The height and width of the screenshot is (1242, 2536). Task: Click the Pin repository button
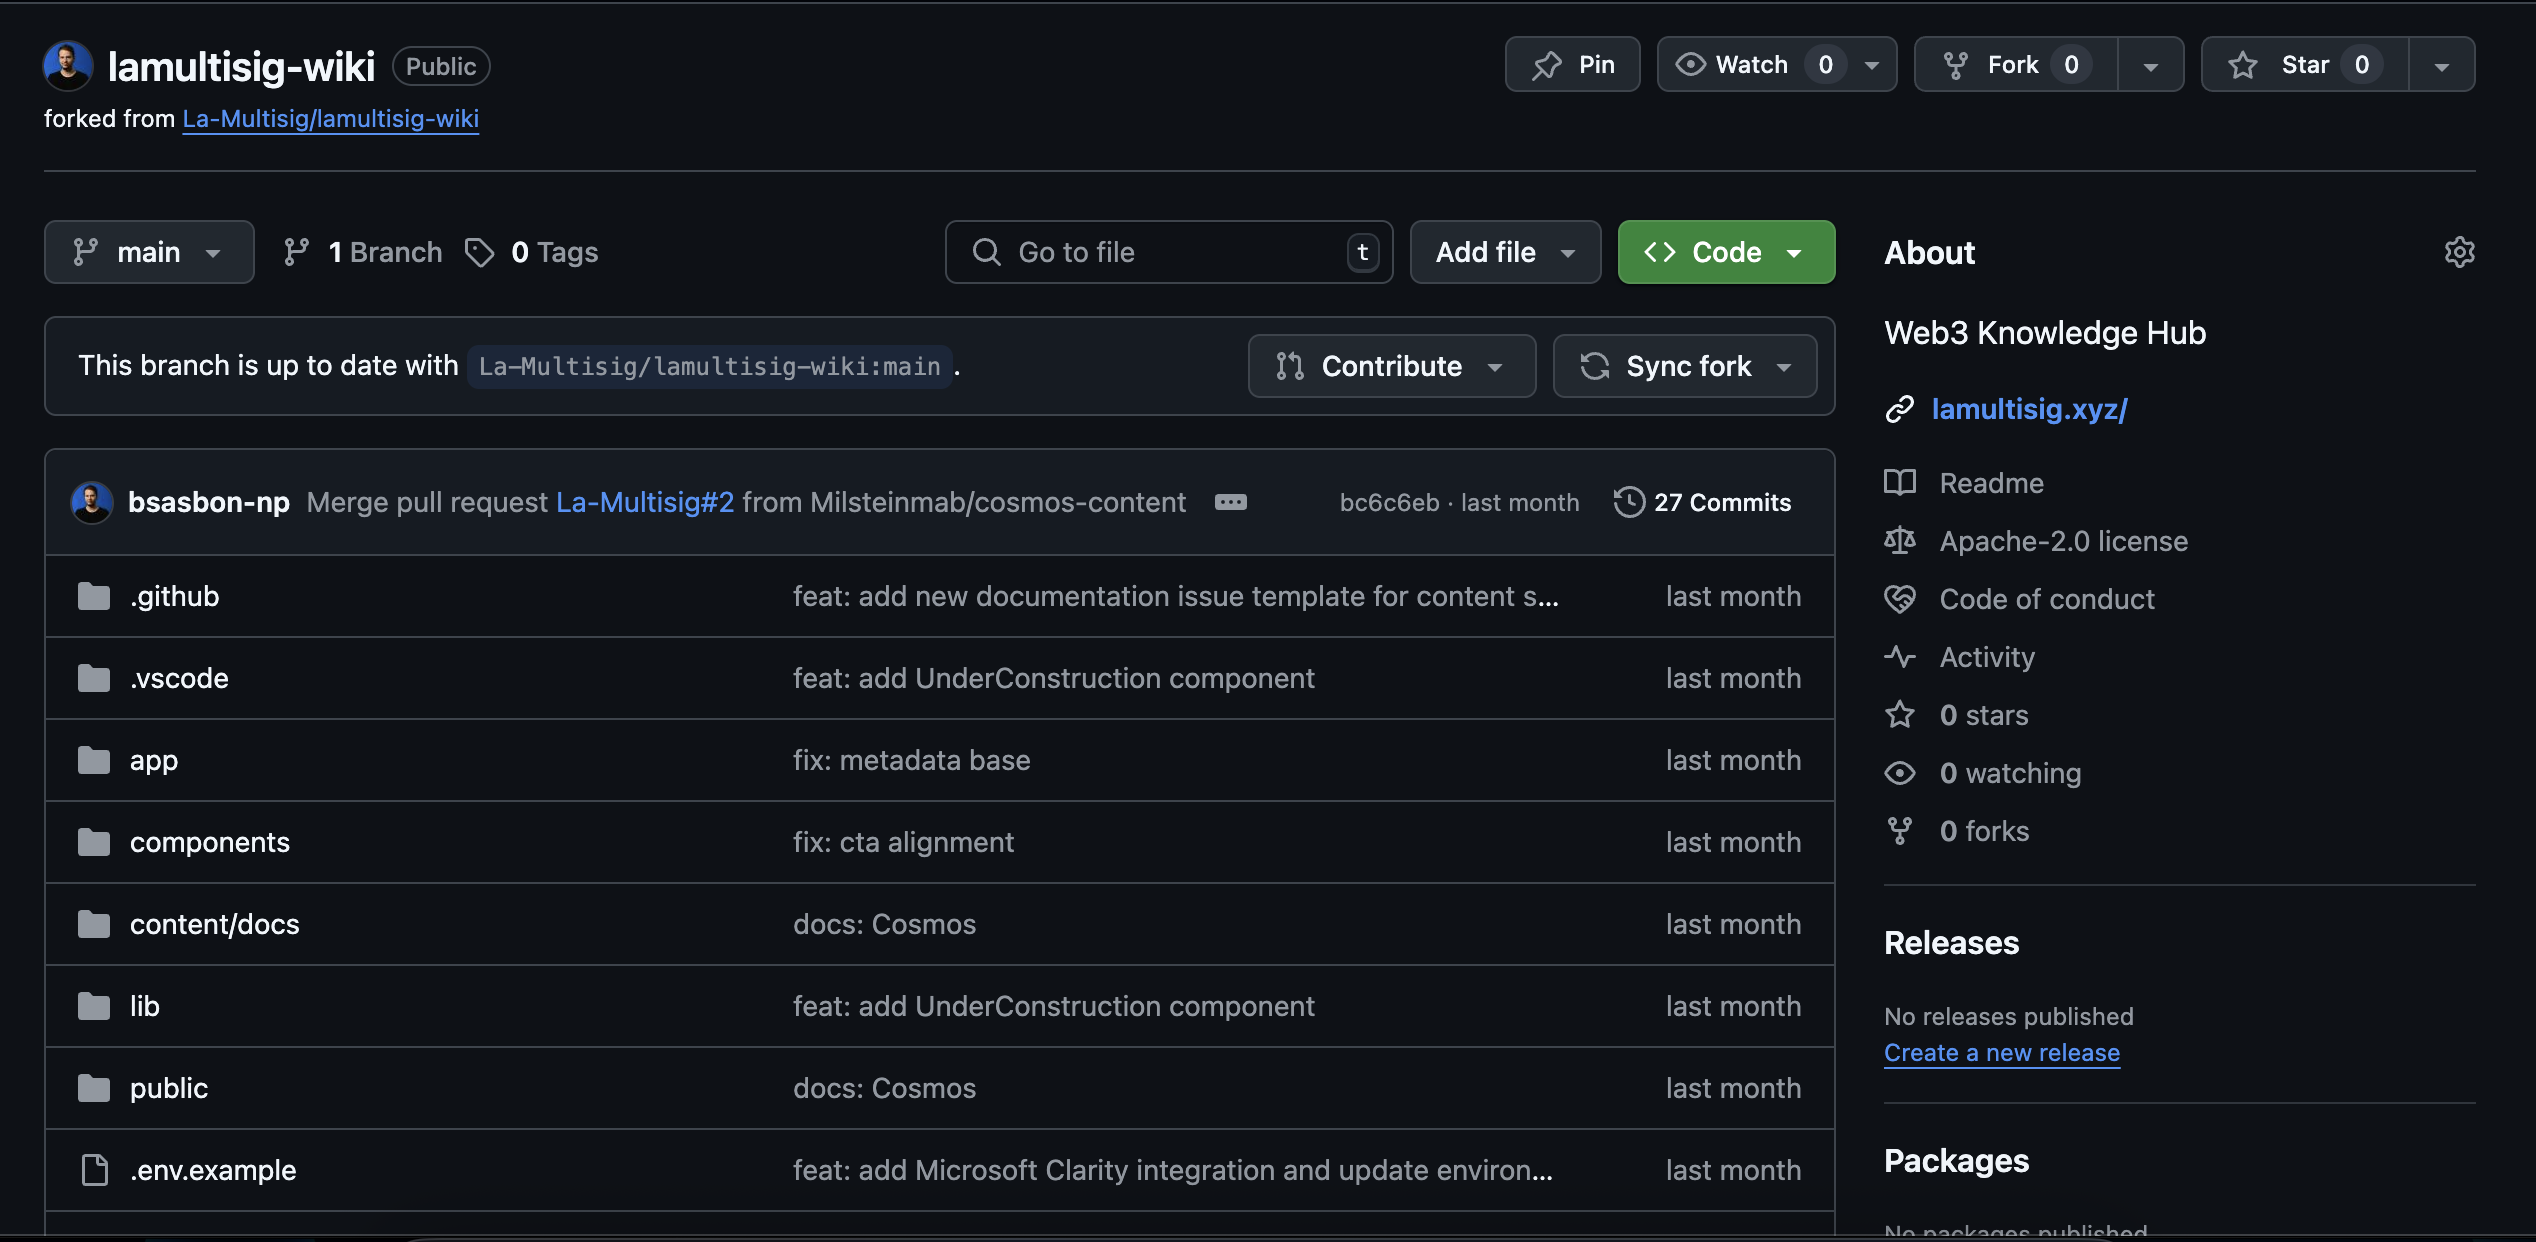pyautogui.click(x=1572, y=65)
